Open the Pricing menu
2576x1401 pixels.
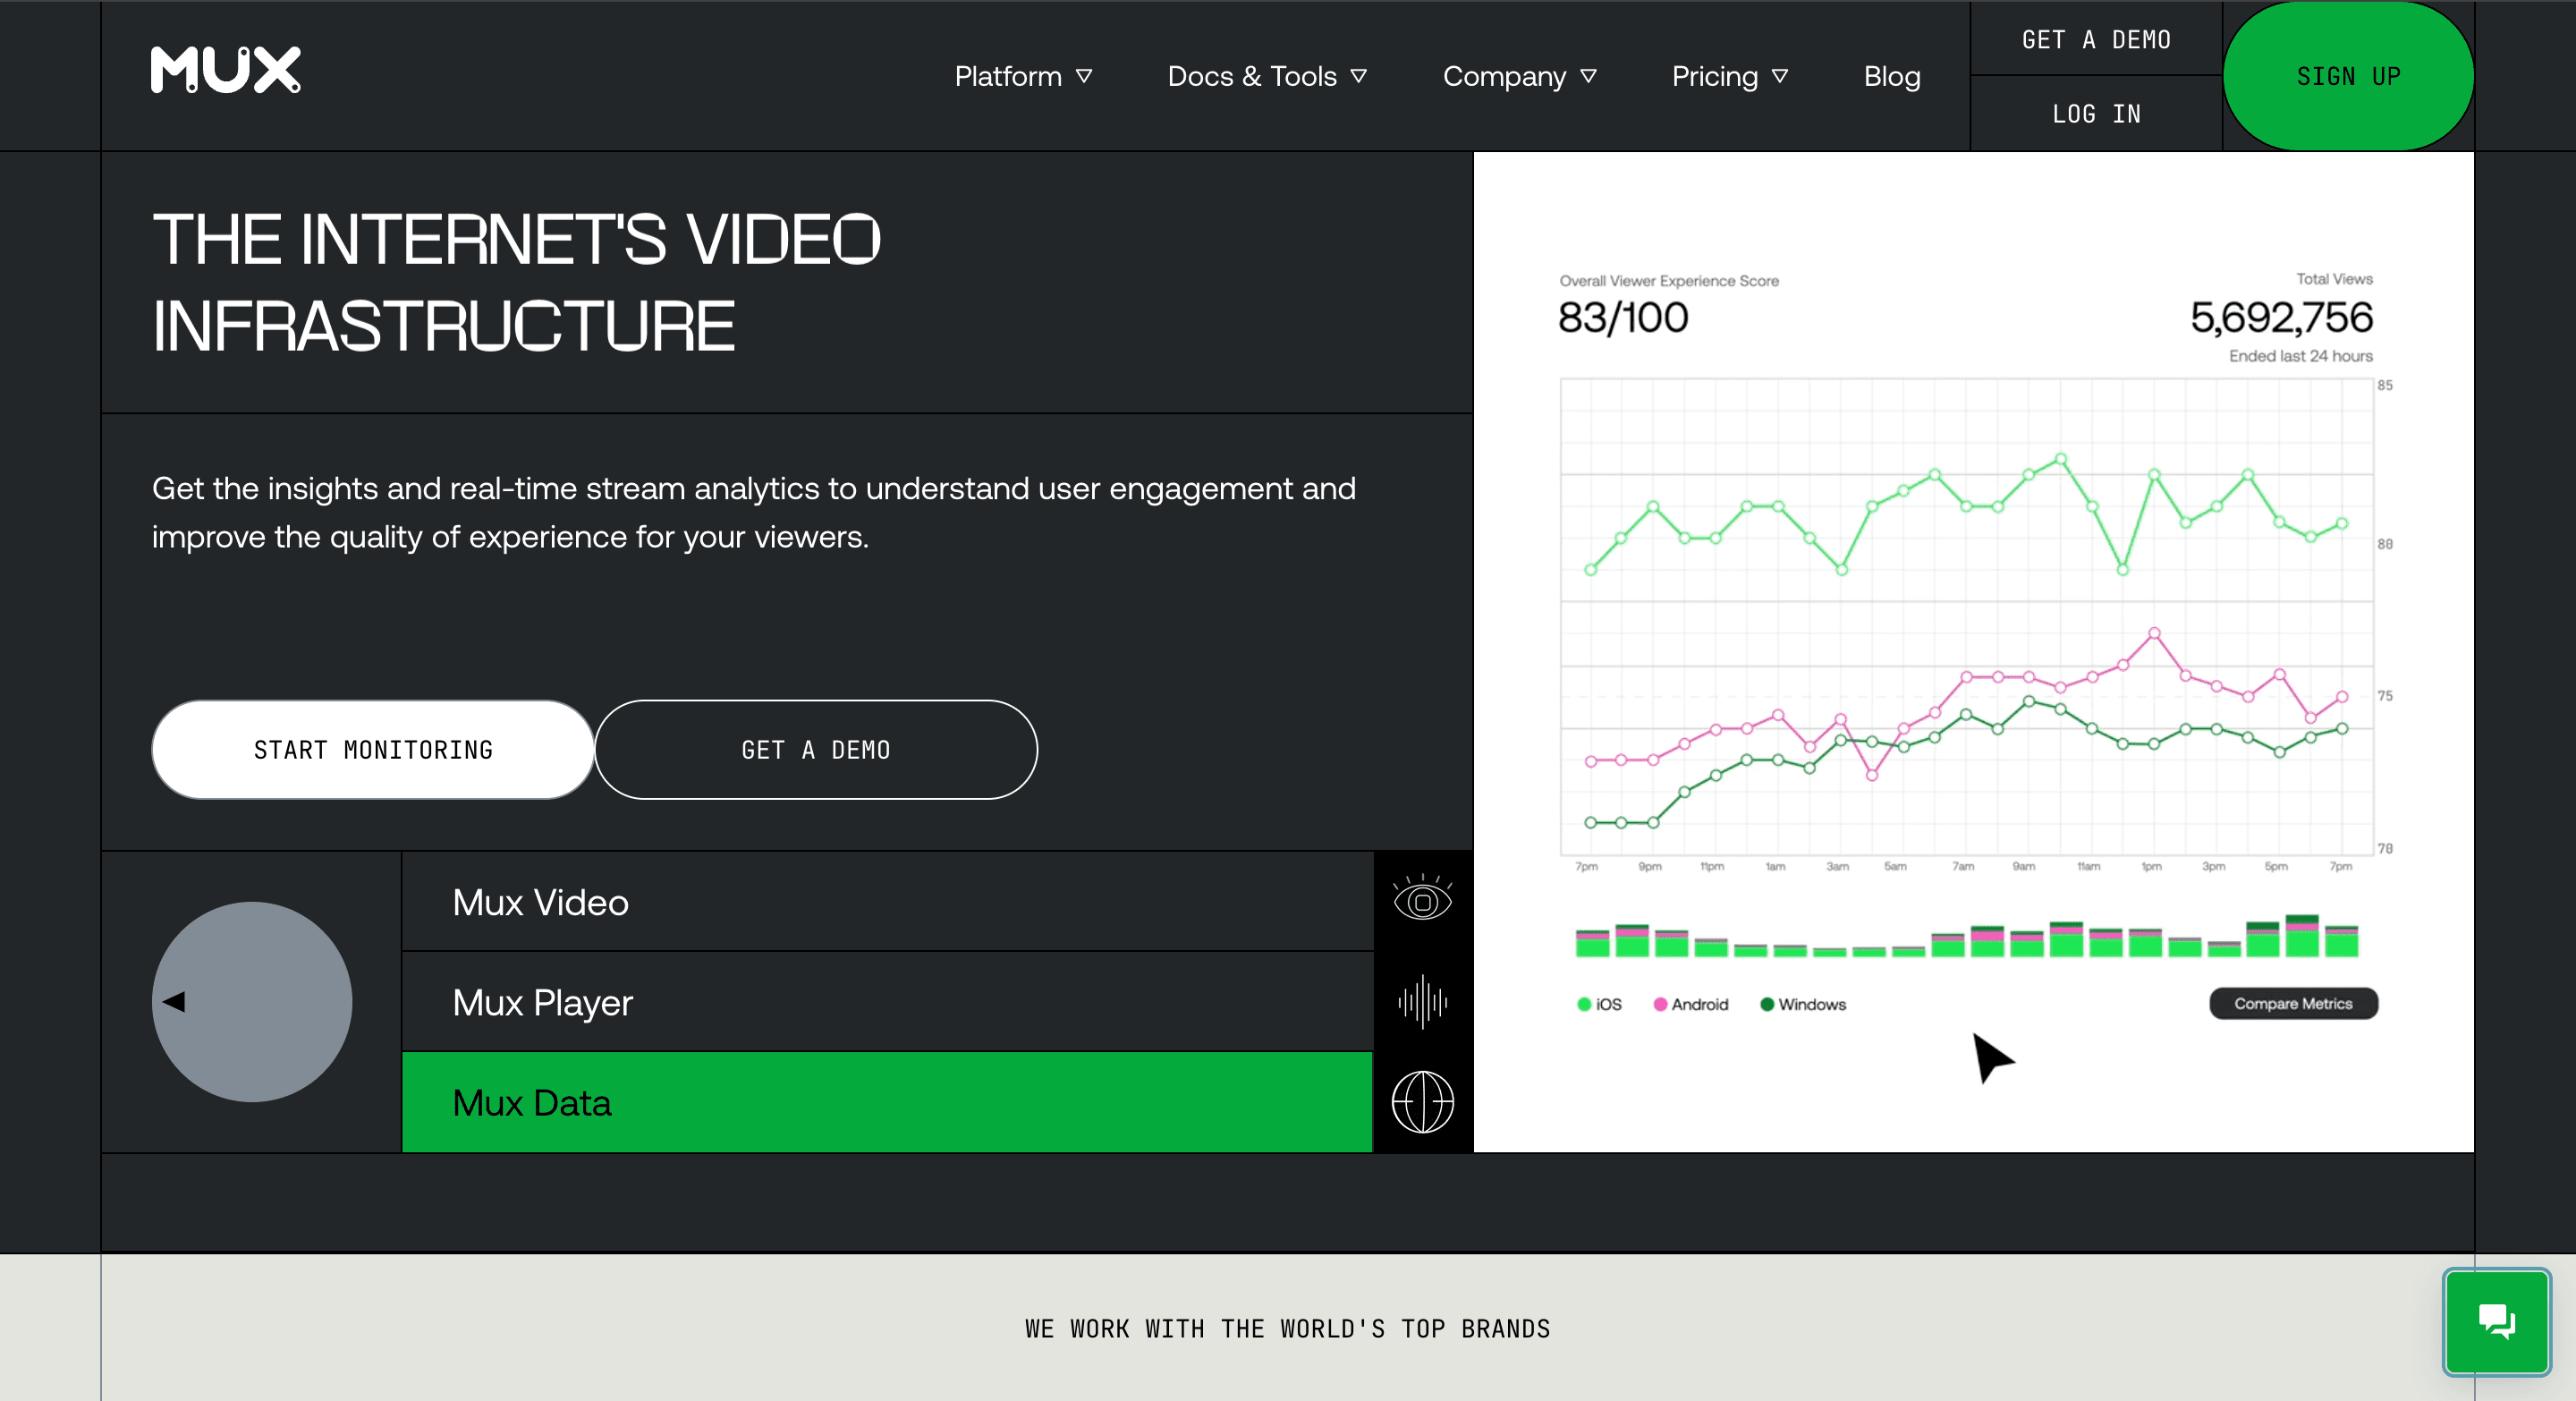point(1730,76)
